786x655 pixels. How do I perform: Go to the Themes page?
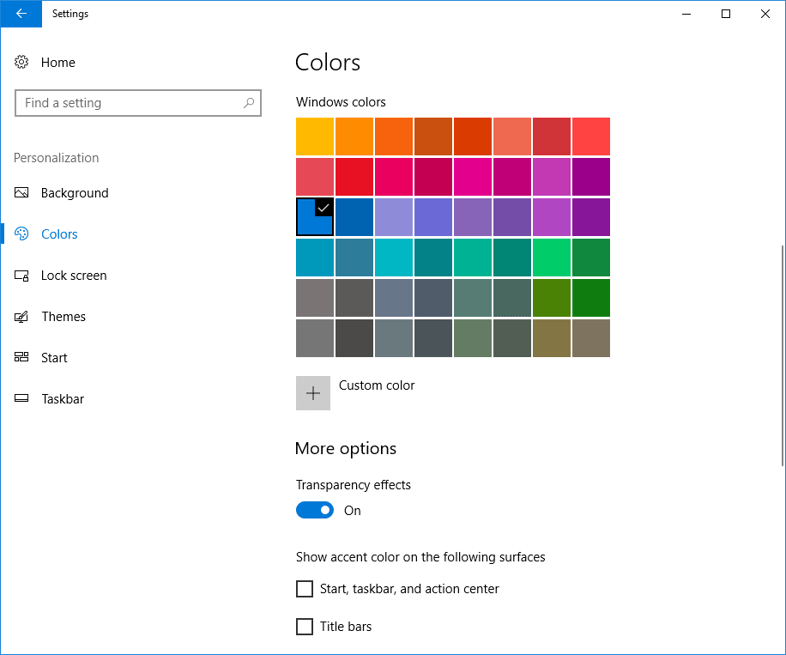[63, 317]
